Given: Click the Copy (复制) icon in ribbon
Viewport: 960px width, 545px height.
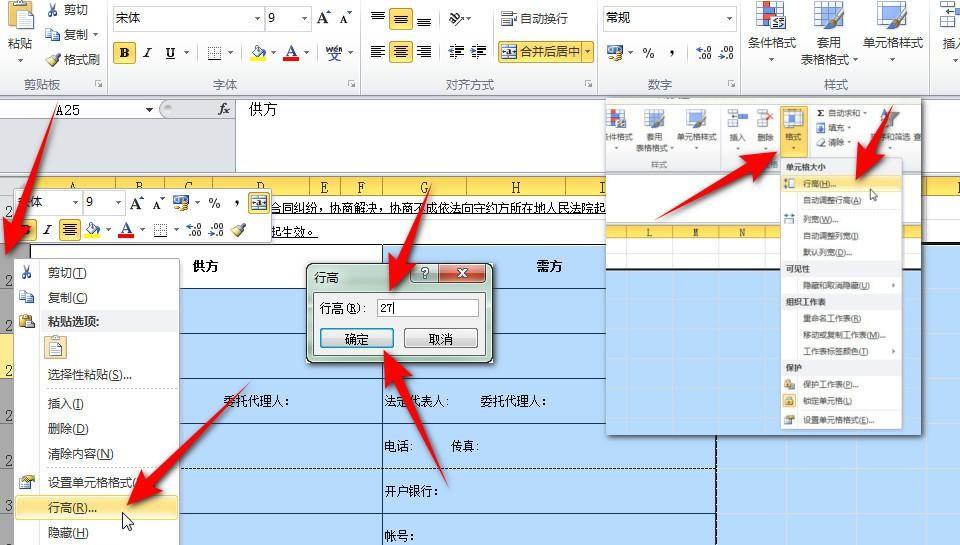Looking at the screenshot, I should (x=53, y=34).
